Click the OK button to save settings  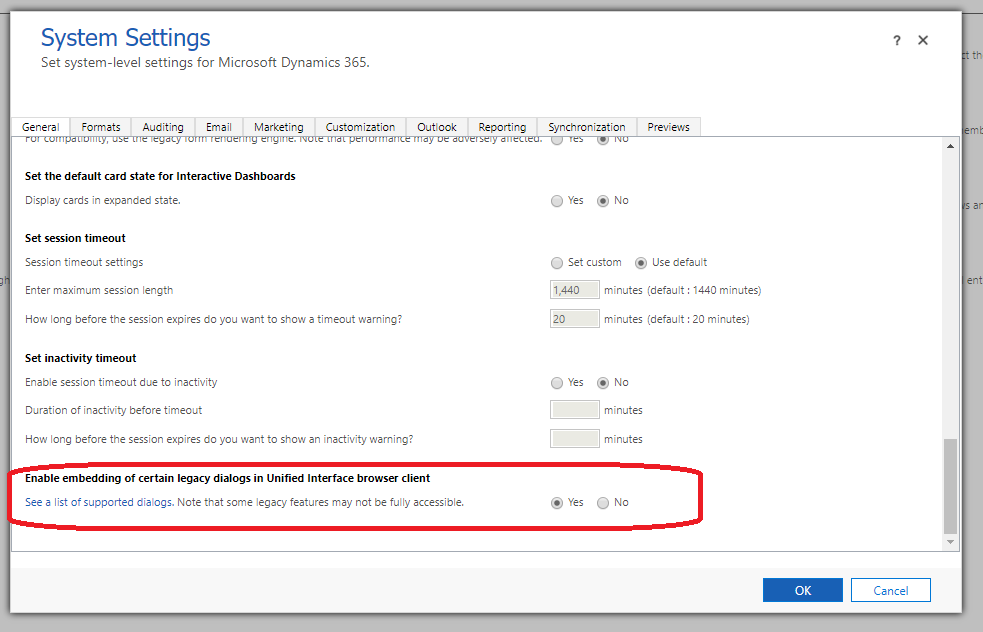(802, 589)
